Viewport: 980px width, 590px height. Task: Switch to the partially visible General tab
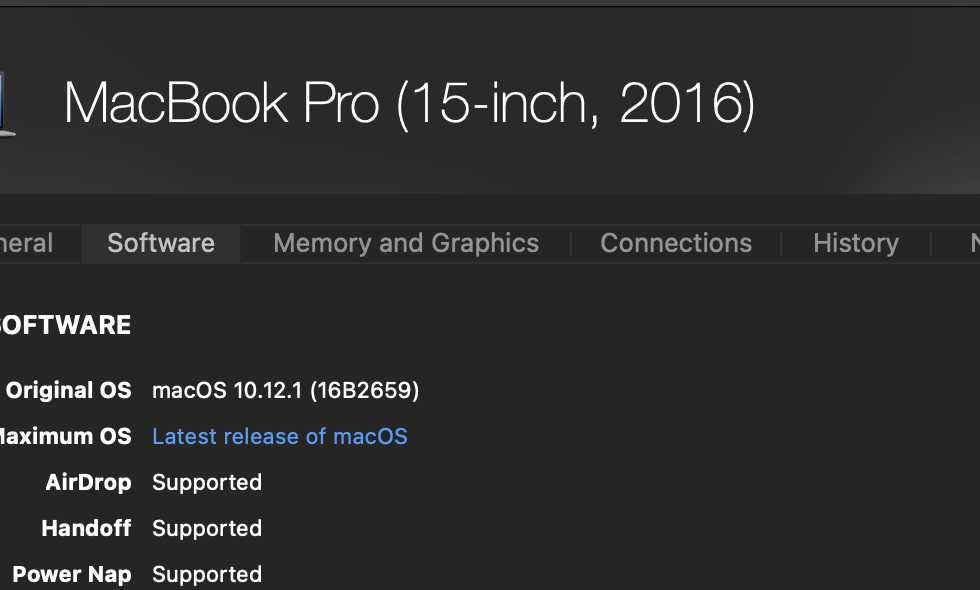pyautogui.click(x=26, y=243)
